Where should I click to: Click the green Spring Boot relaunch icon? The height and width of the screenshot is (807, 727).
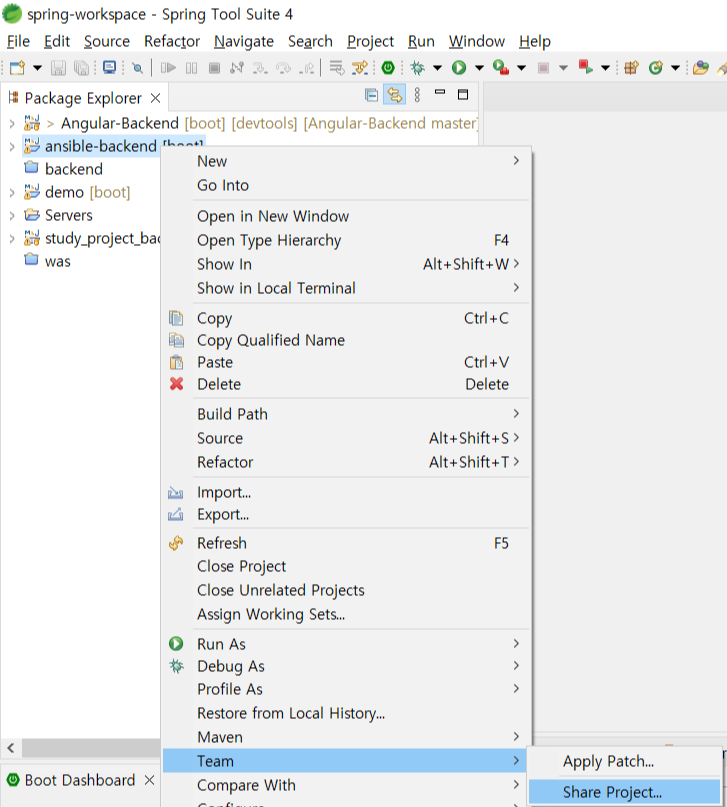pyautogui.click(x=388, y=67)
